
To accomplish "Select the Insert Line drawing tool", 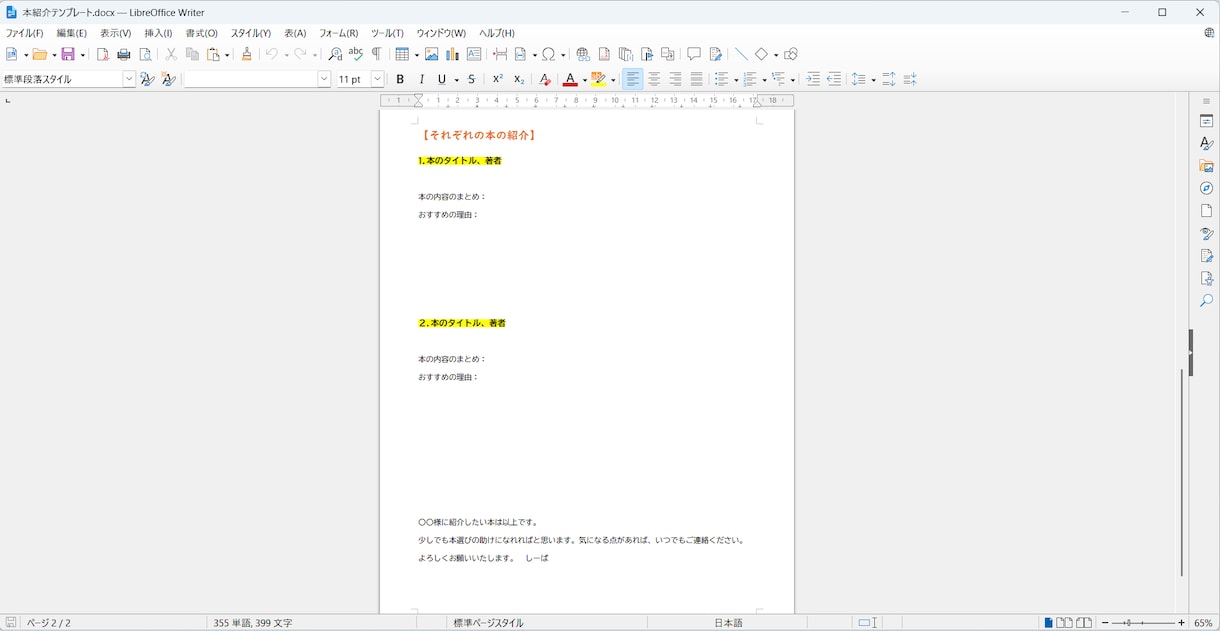I will pos(741,55).
